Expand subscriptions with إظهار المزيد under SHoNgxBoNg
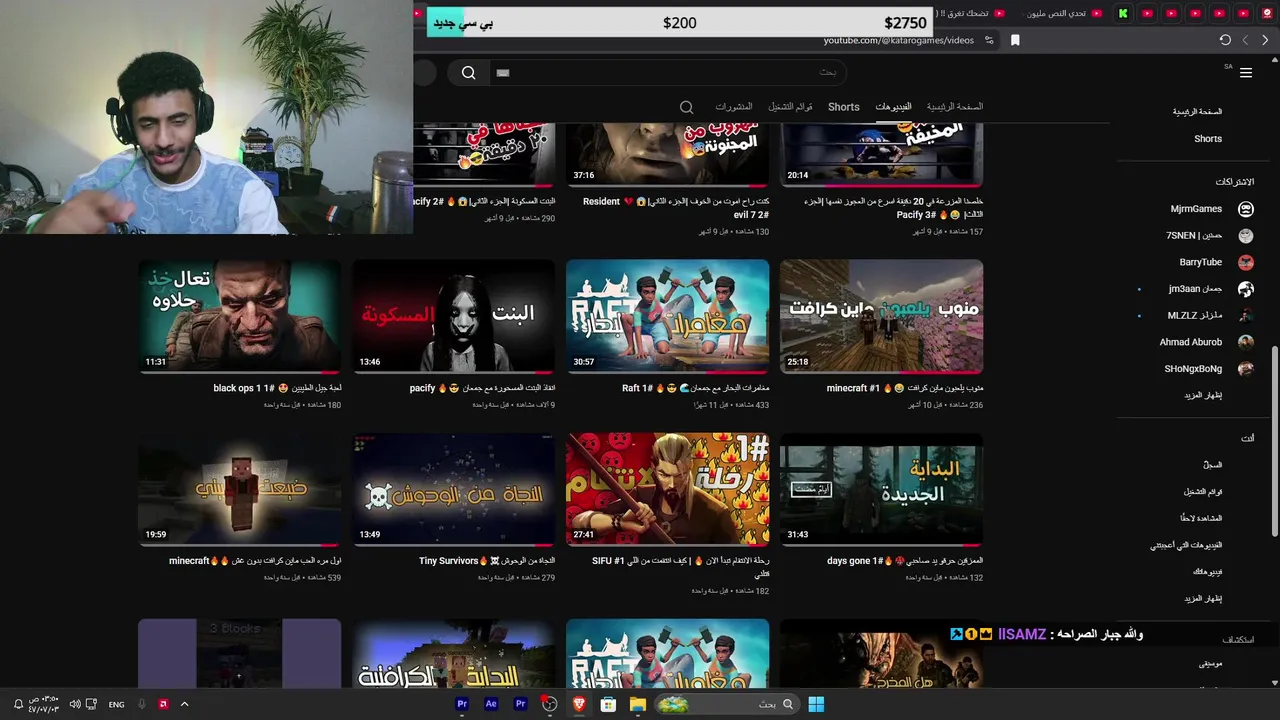The width and height of the screenshot is (1280, 720). click(x=1203, y=395)
